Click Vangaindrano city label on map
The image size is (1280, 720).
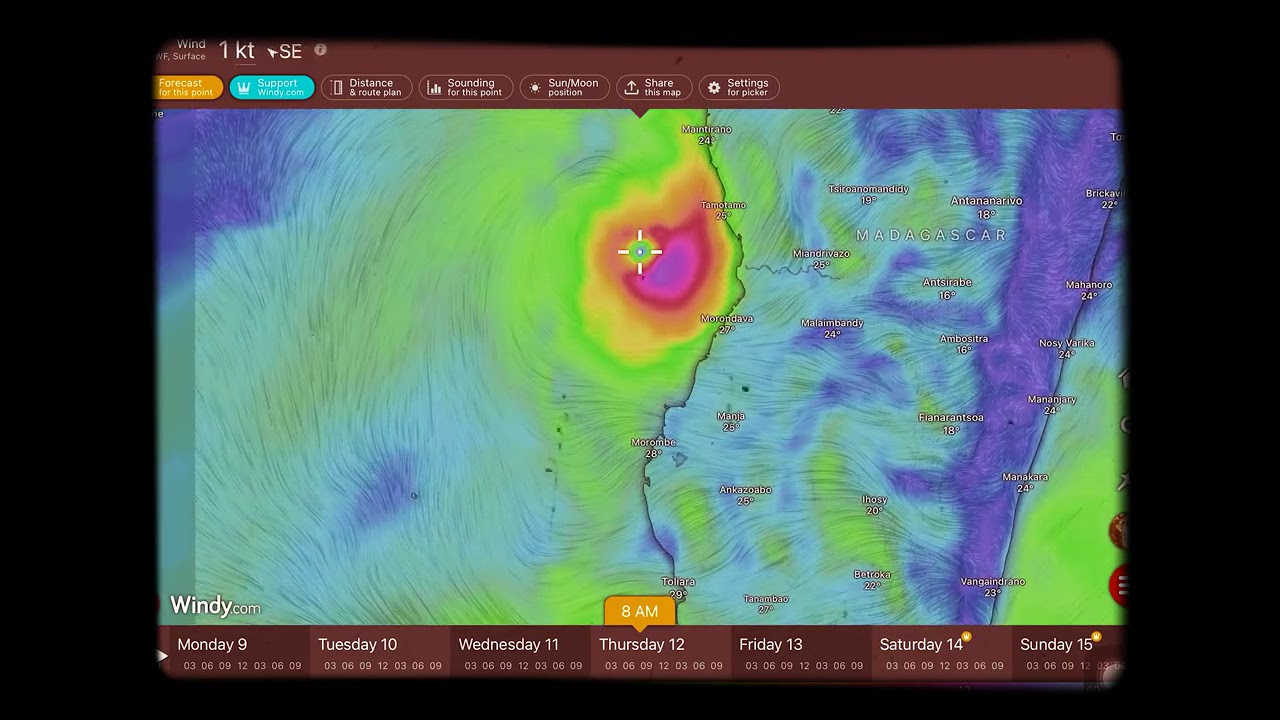tap(992, 582)
